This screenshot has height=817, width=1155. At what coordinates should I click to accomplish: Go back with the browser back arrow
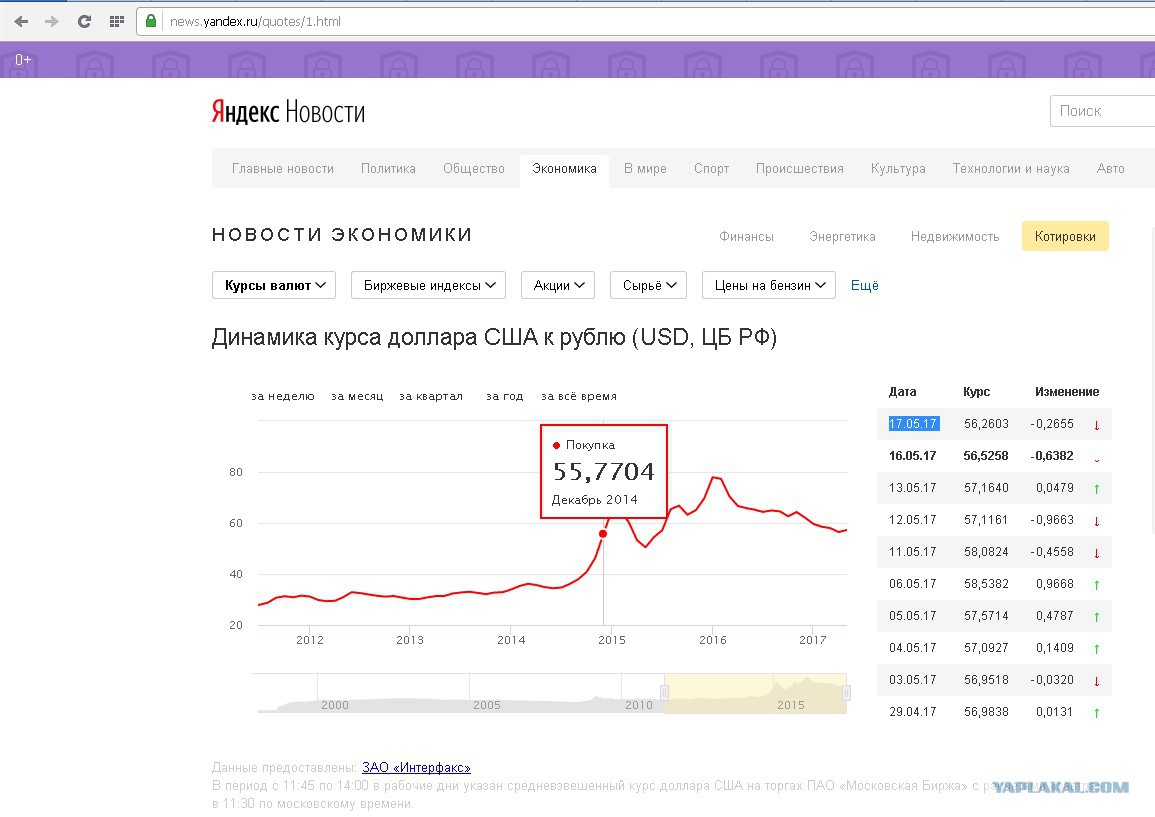coord(21,21)
